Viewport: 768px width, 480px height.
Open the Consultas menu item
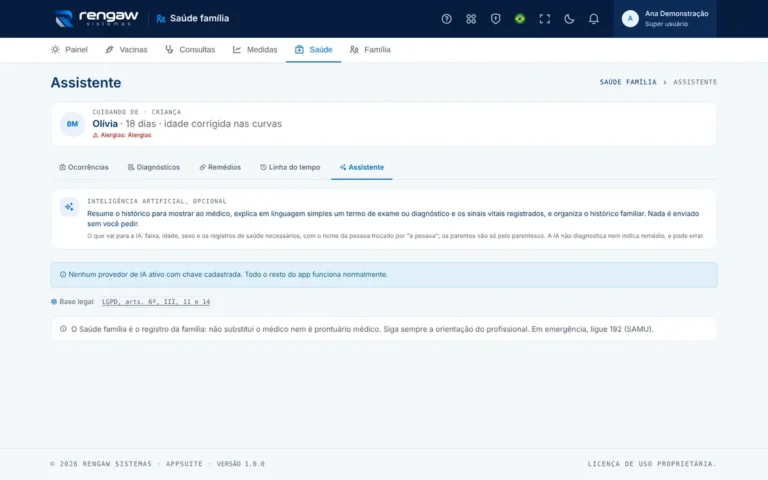(190, 49)
